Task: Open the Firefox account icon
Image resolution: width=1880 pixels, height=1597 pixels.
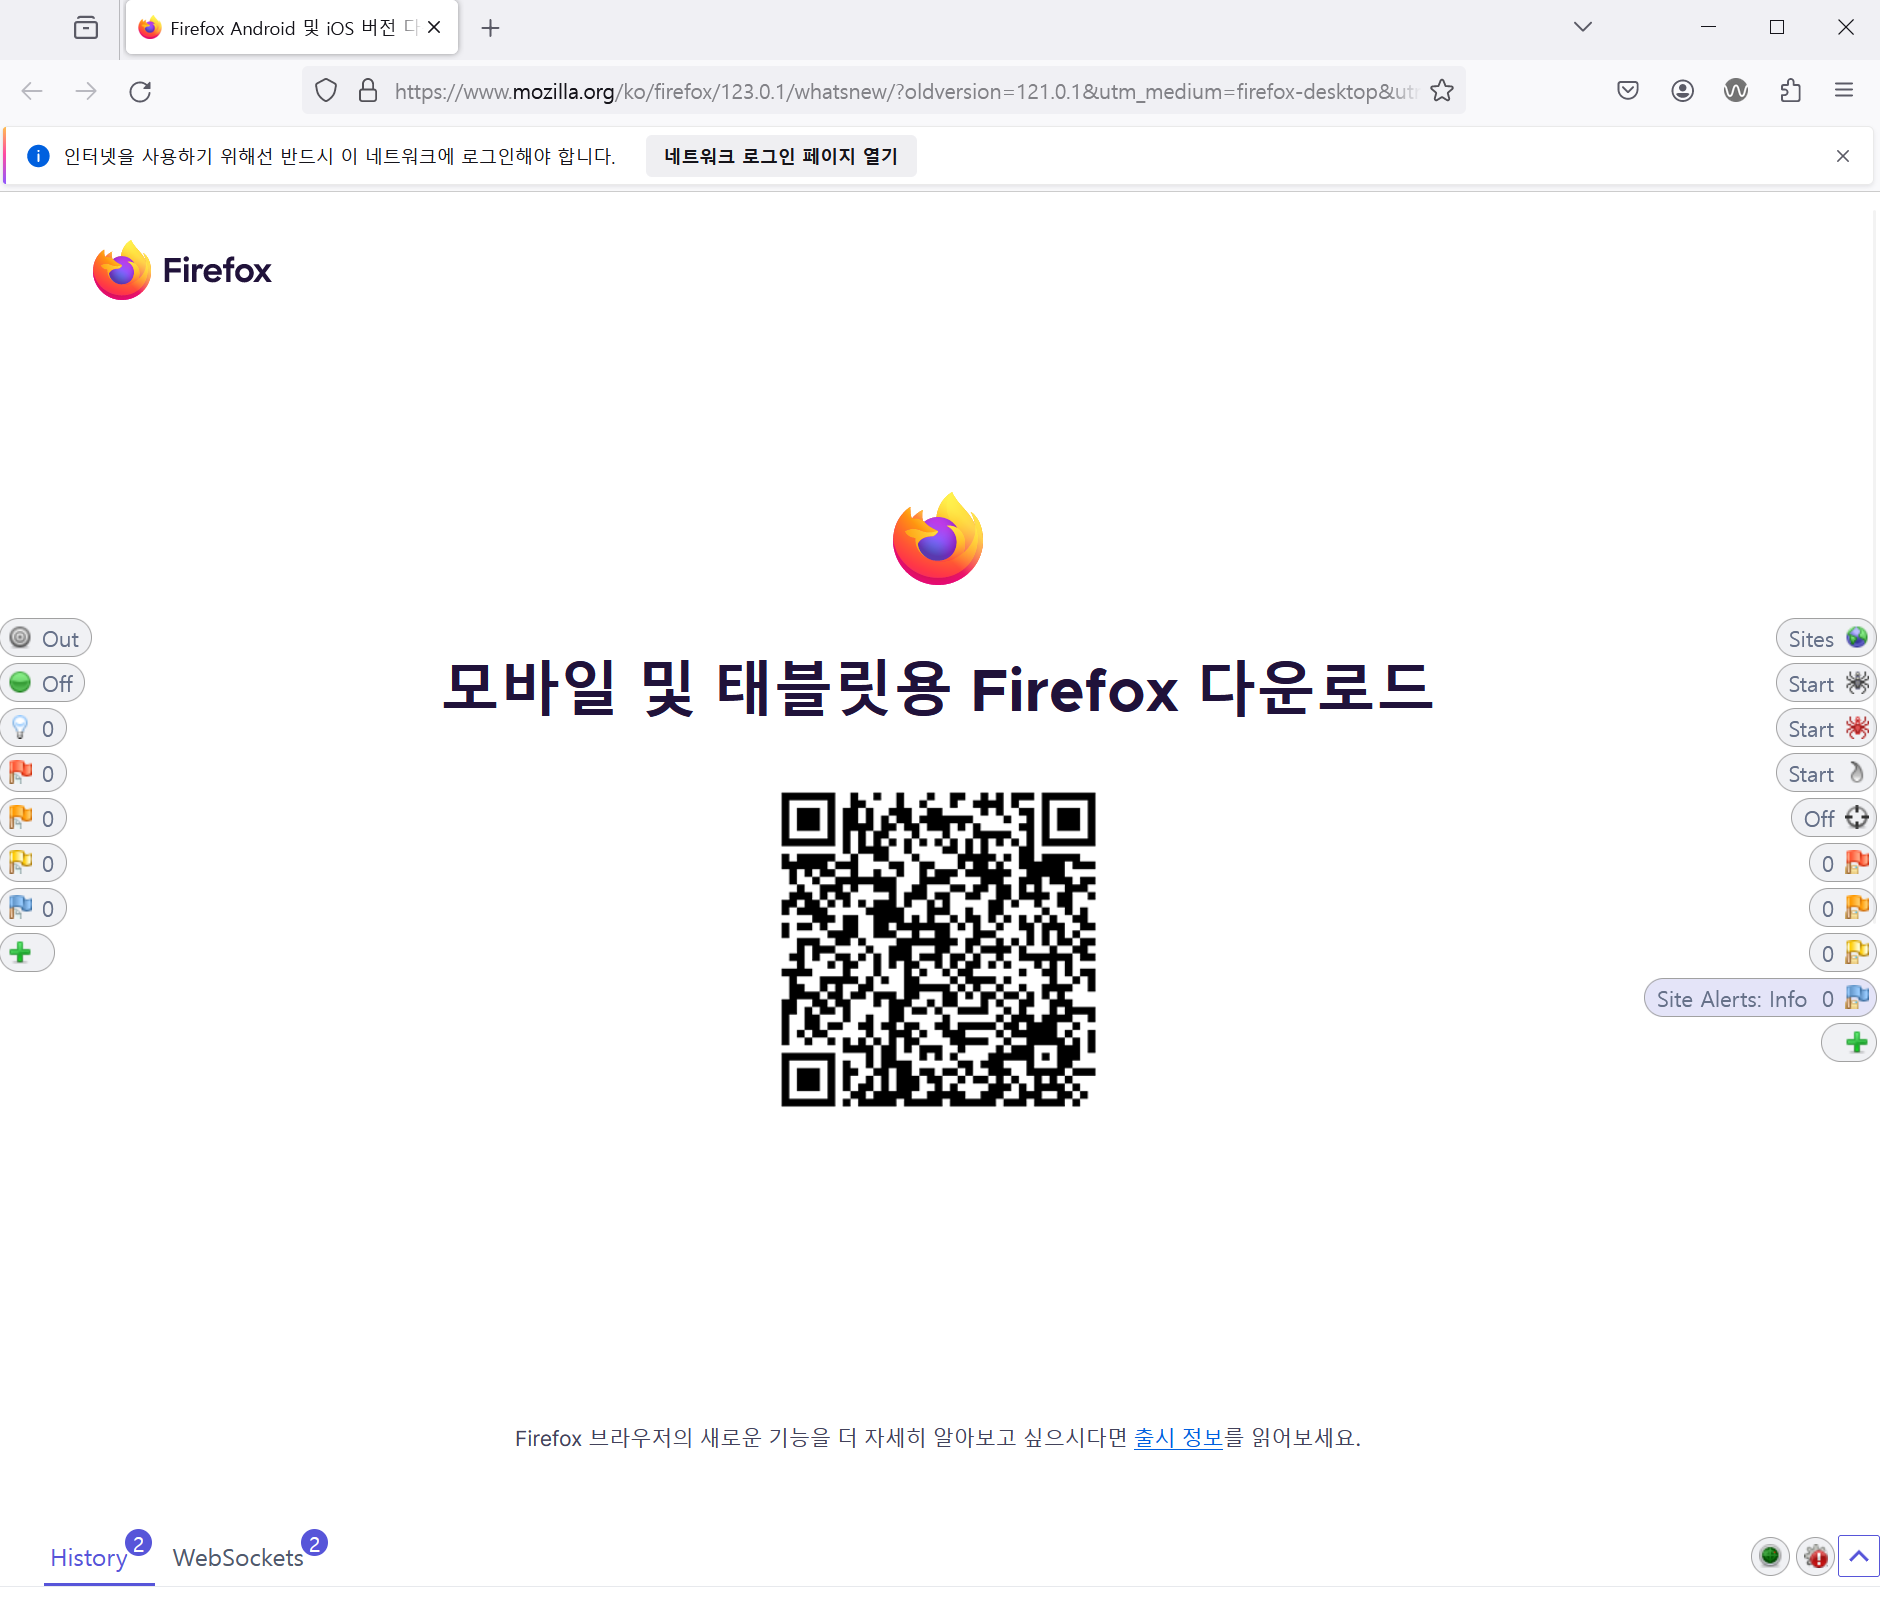Action: [x=1683, y=91]
